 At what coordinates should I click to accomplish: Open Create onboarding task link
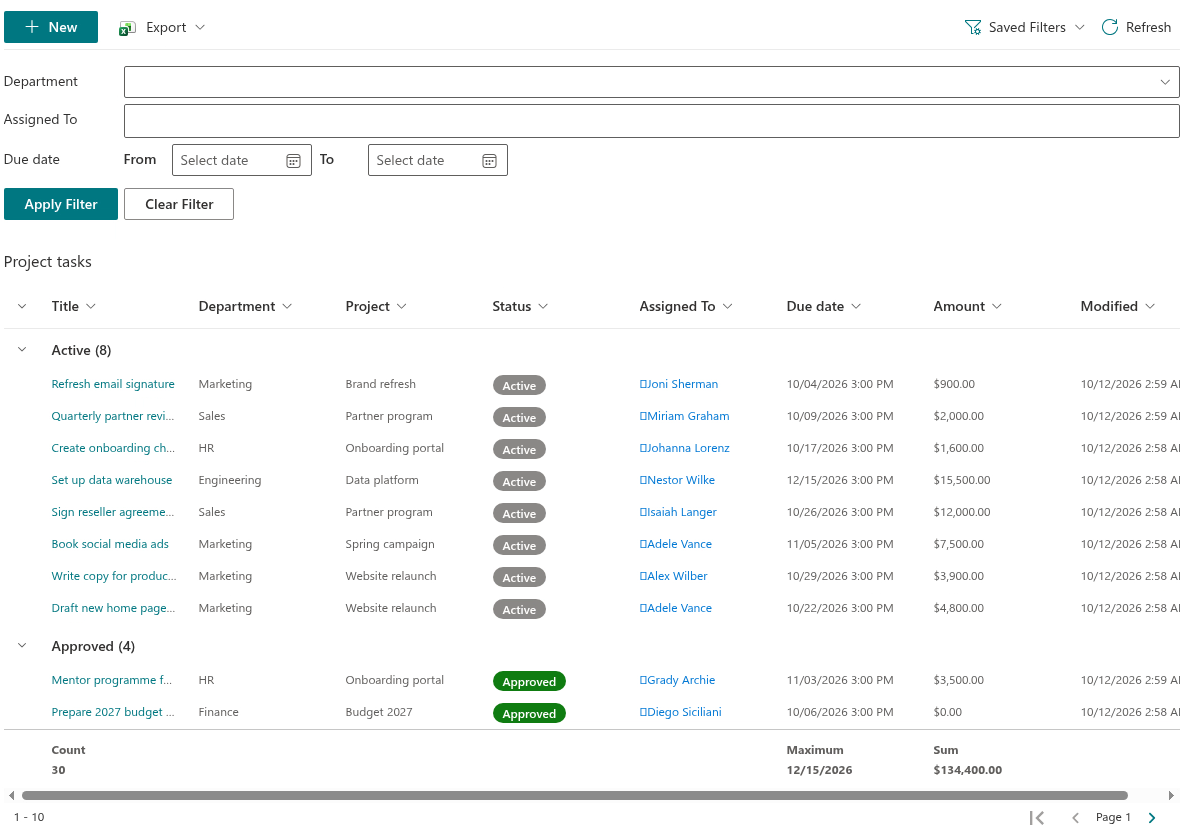pos(113,448)
